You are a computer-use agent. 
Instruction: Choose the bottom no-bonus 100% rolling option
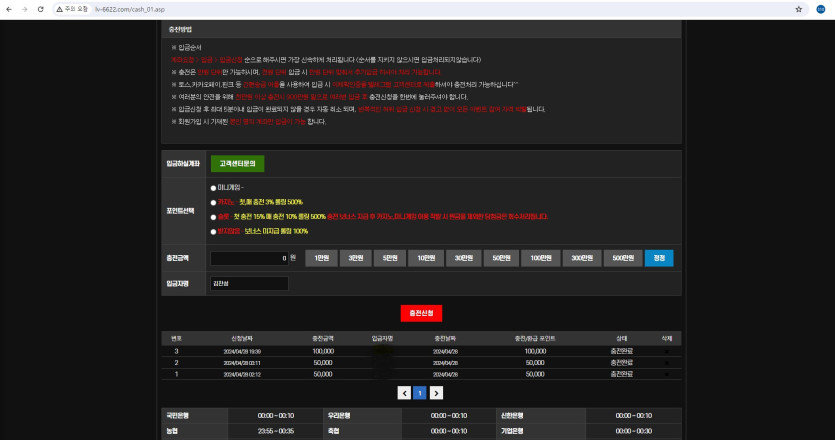[x=213, y=231]
